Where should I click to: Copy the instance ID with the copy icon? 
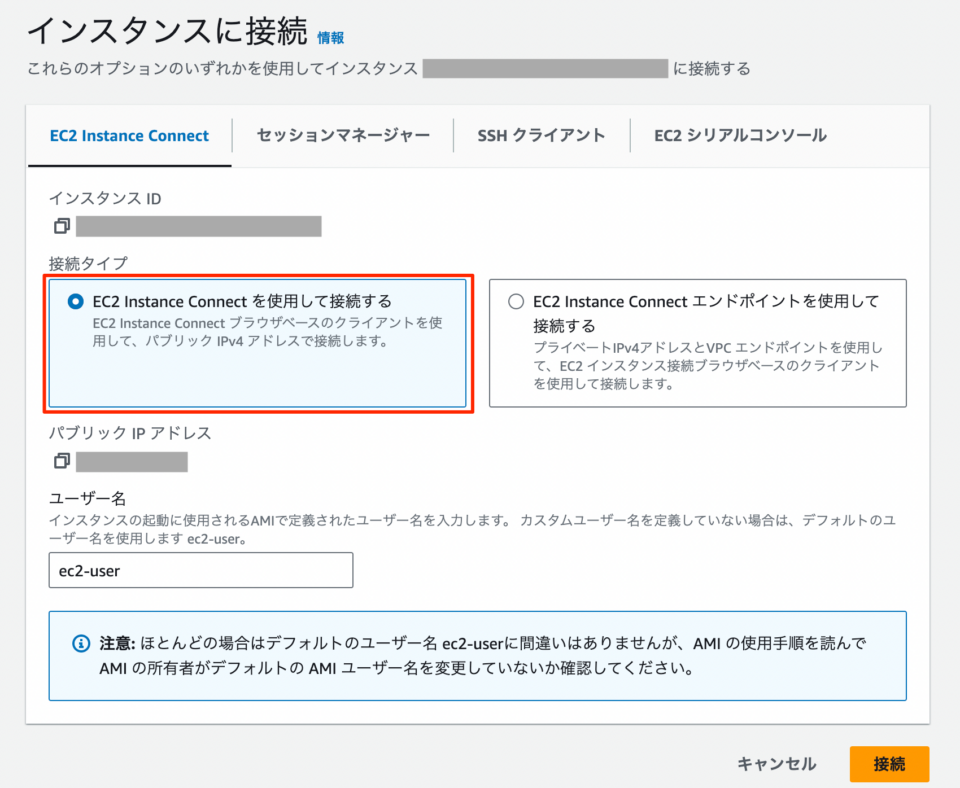[61, 226]
